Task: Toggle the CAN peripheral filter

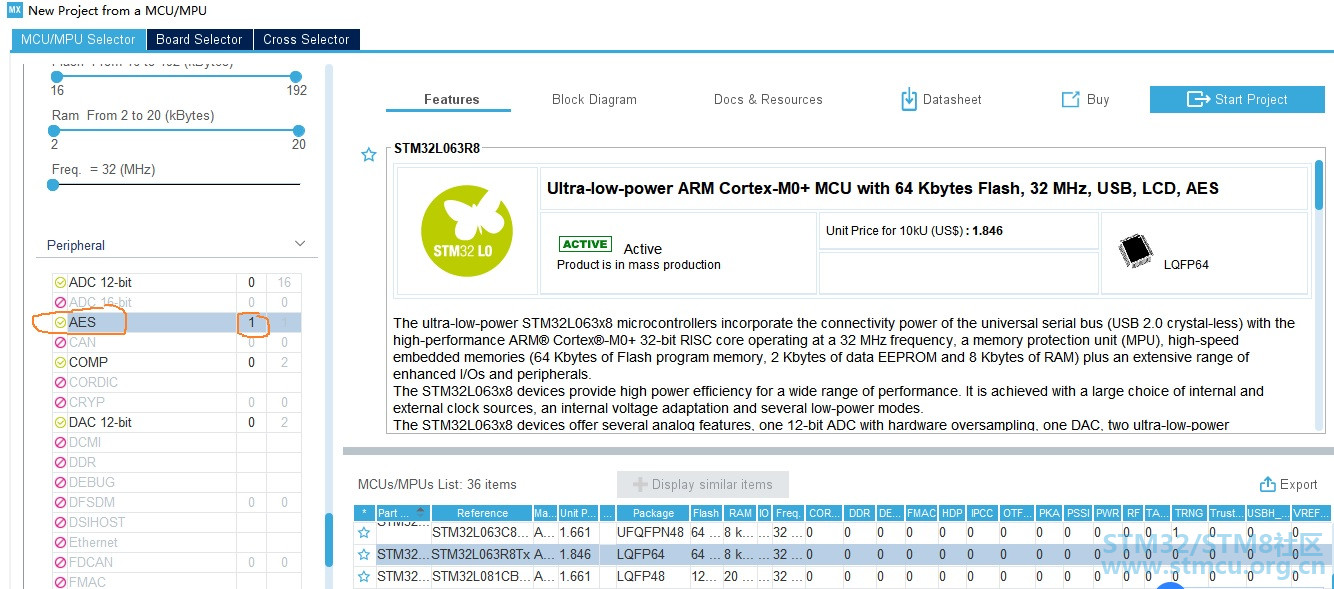Action: pyautogui.click(x=60, y=342)
